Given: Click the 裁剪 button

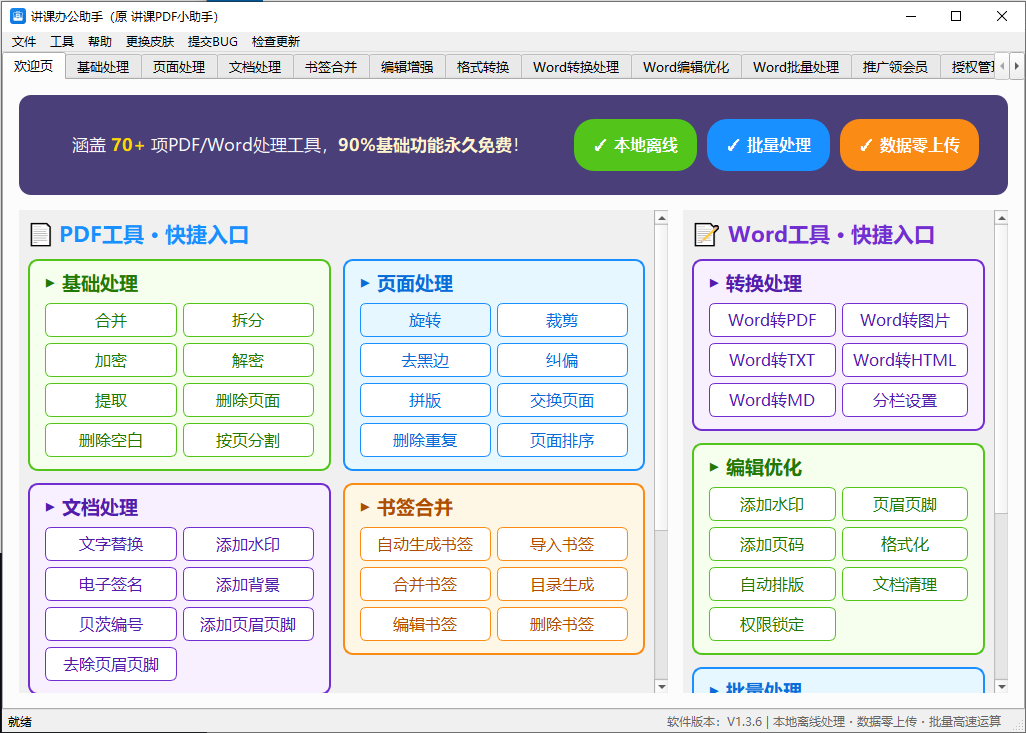Looking at the screenshot, I should coord(562,320).
